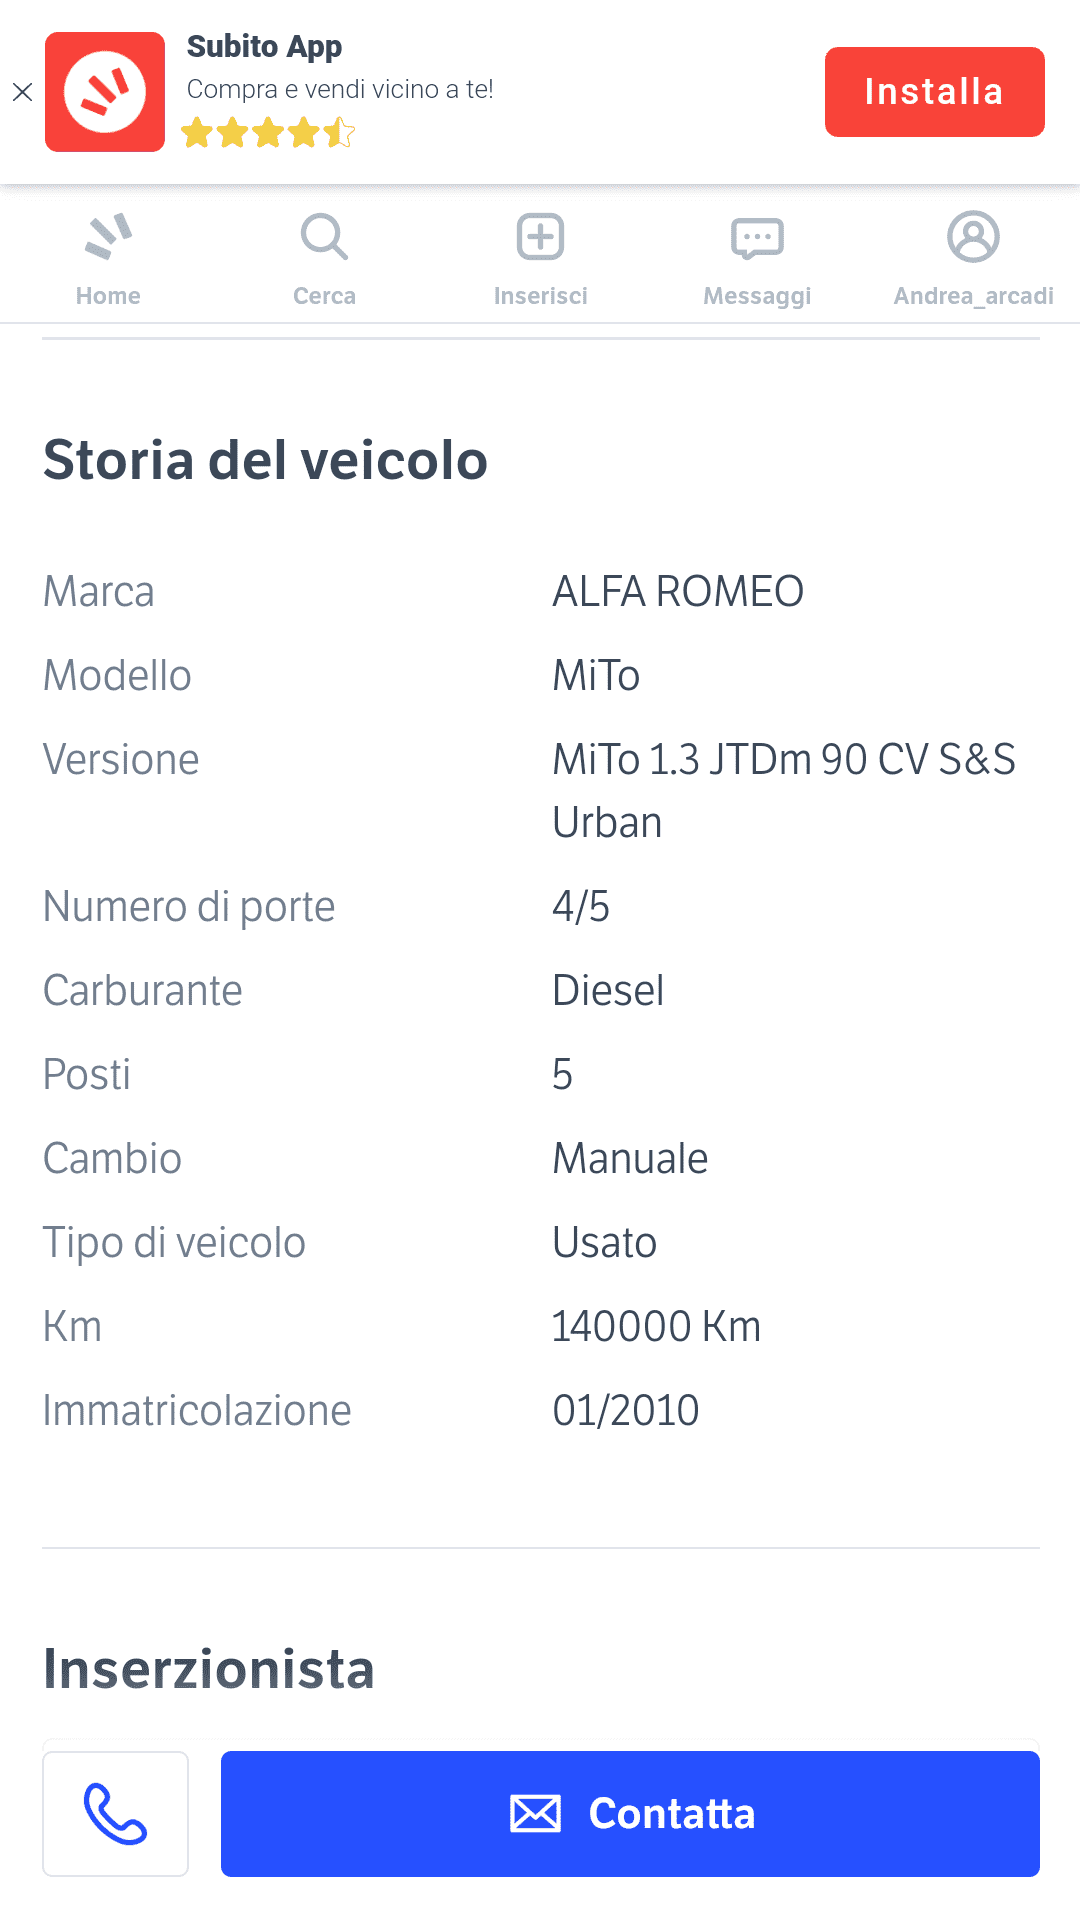This screenshot has height=1913, width=1080.
Task: Select the Home tab label
Action: pyautogui.click(x=108, y=296)
